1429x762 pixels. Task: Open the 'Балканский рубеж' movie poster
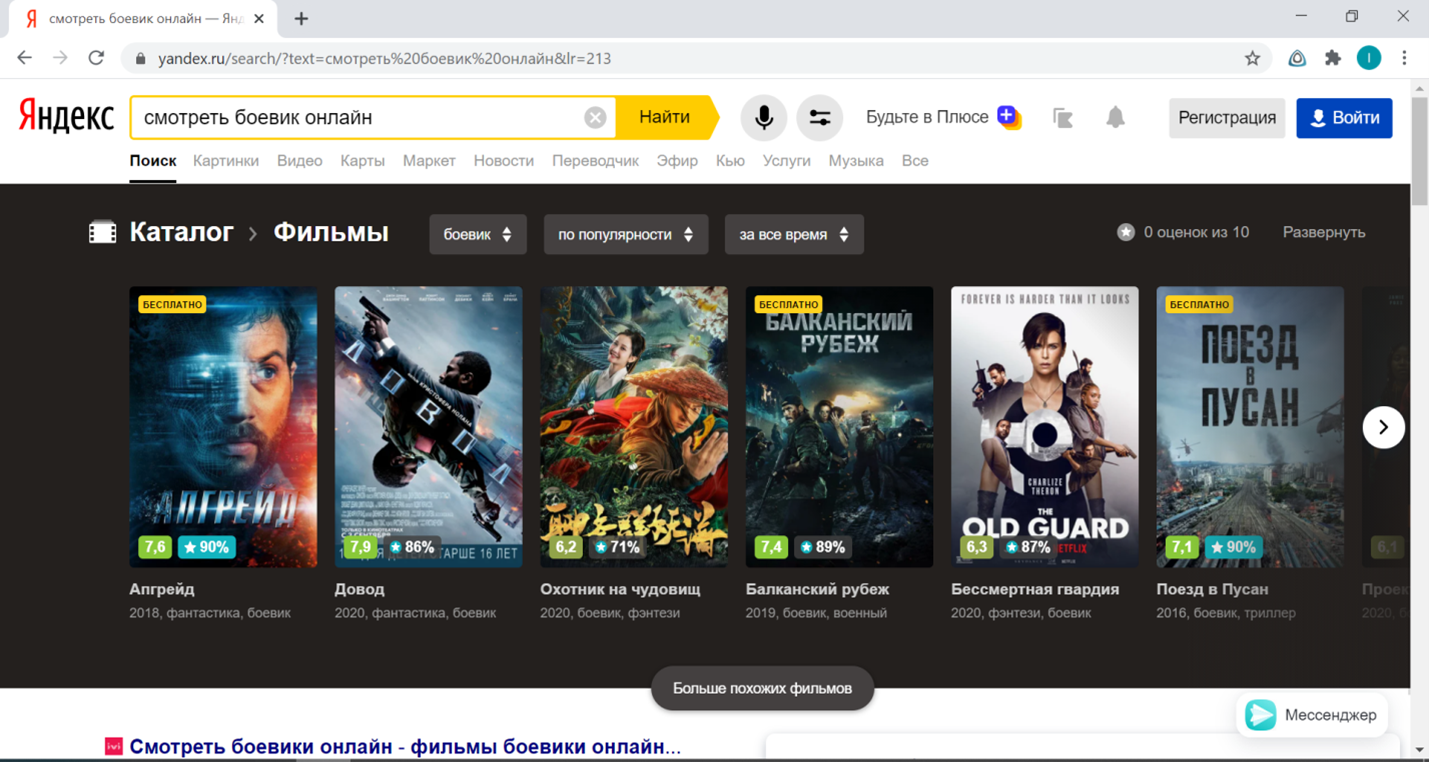pyautogui.click(x=839, y=427)
